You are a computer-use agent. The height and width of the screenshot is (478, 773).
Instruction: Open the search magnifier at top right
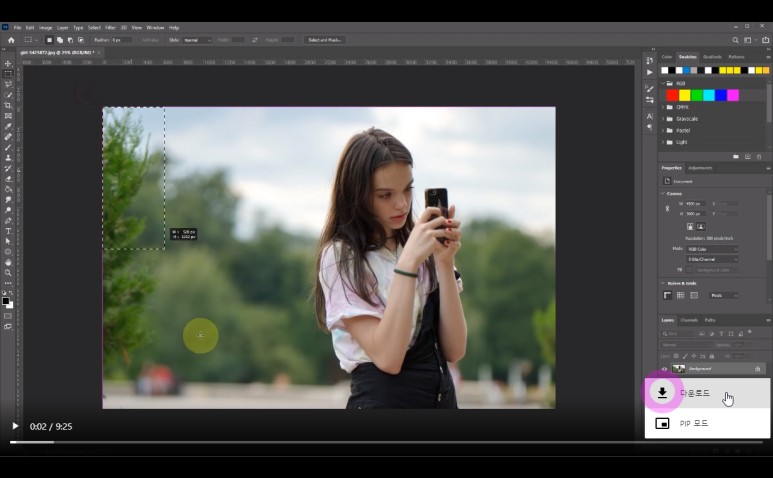pos(735,40)
